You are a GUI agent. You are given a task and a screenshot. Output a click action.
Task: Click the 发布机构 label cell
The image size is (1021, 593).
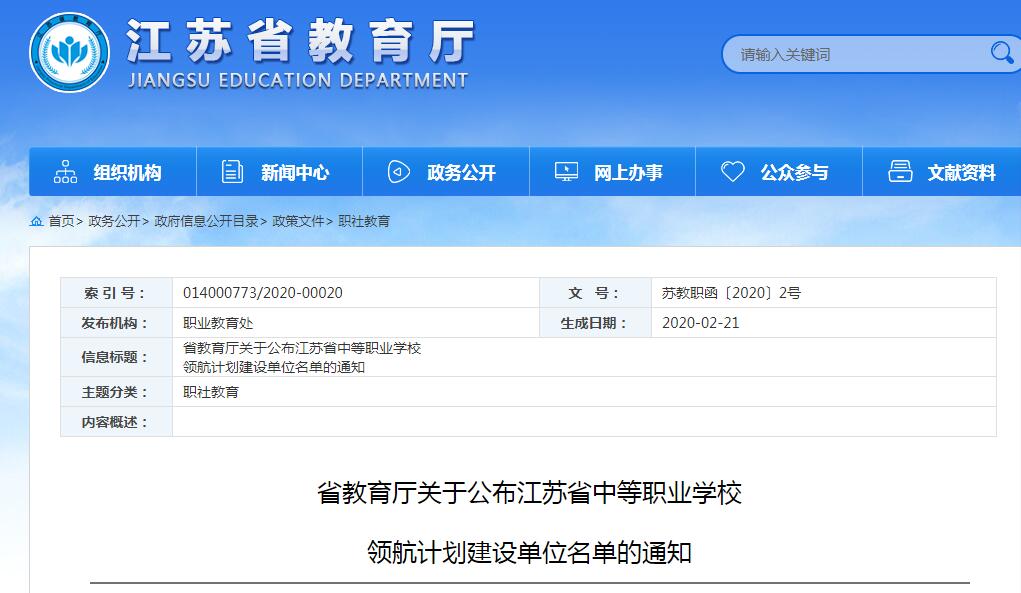tap(117, 323)
